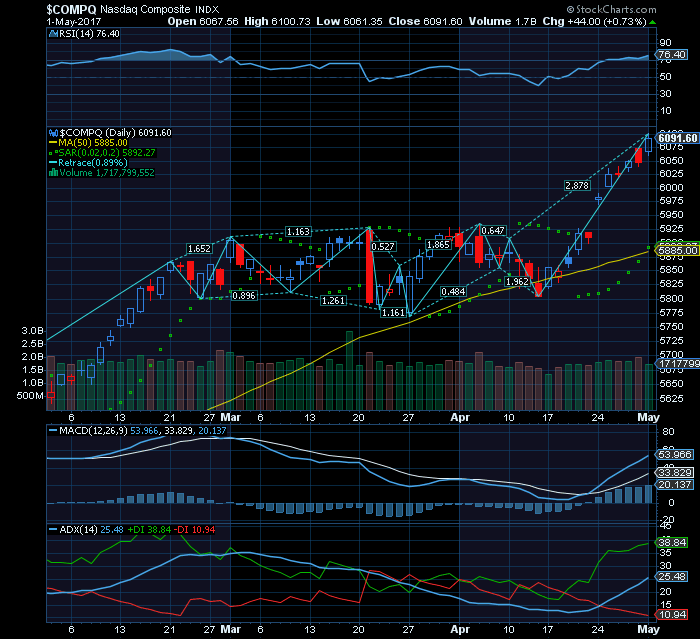Click the Volume 1.7B header value
700x639 pixels.
502,21
